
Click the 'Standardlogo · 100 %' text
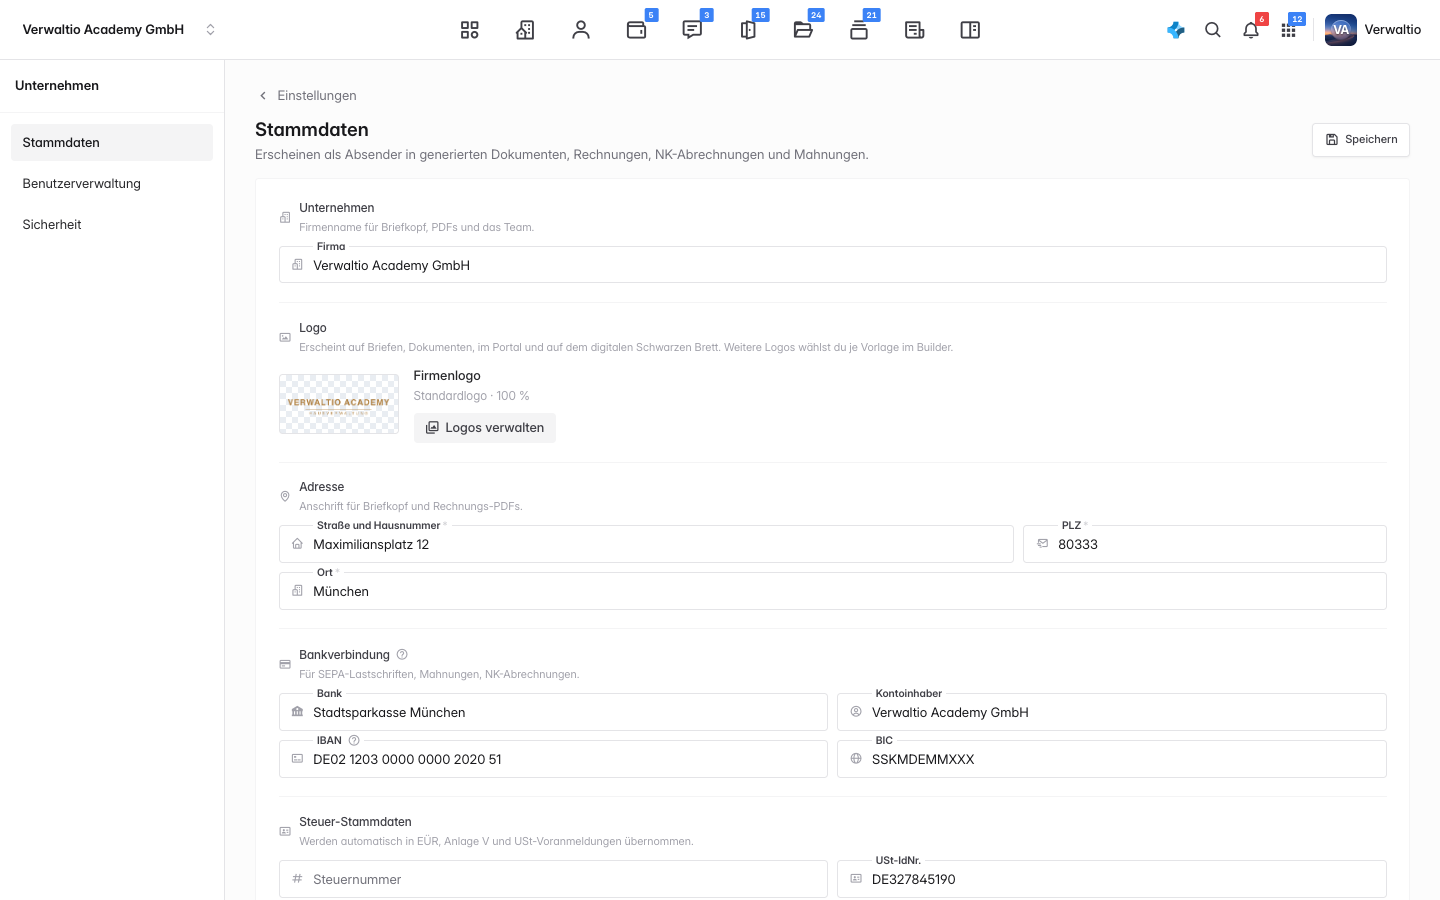(x=472, y=396)
